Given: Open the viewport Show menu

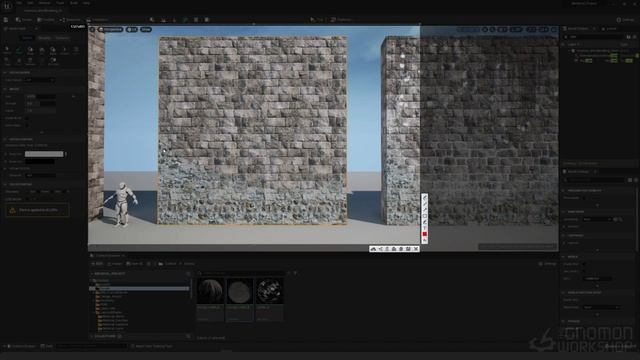Looking at the screenshot, I should (x=146, y=29).
